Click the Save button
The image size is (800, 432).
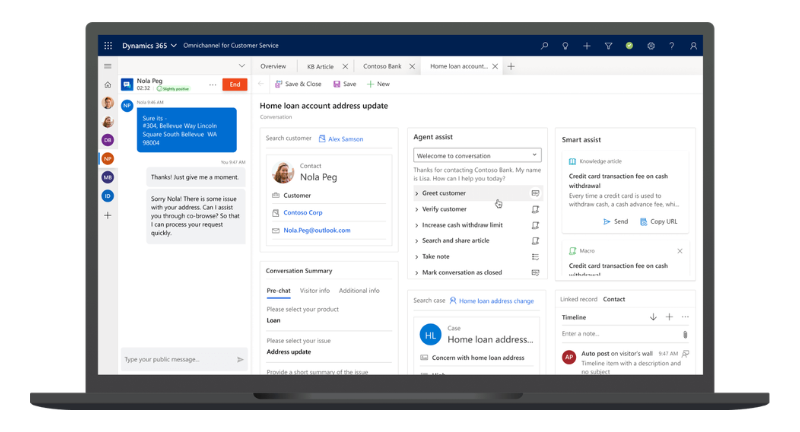pyautogui.click(x=345, y=84)
